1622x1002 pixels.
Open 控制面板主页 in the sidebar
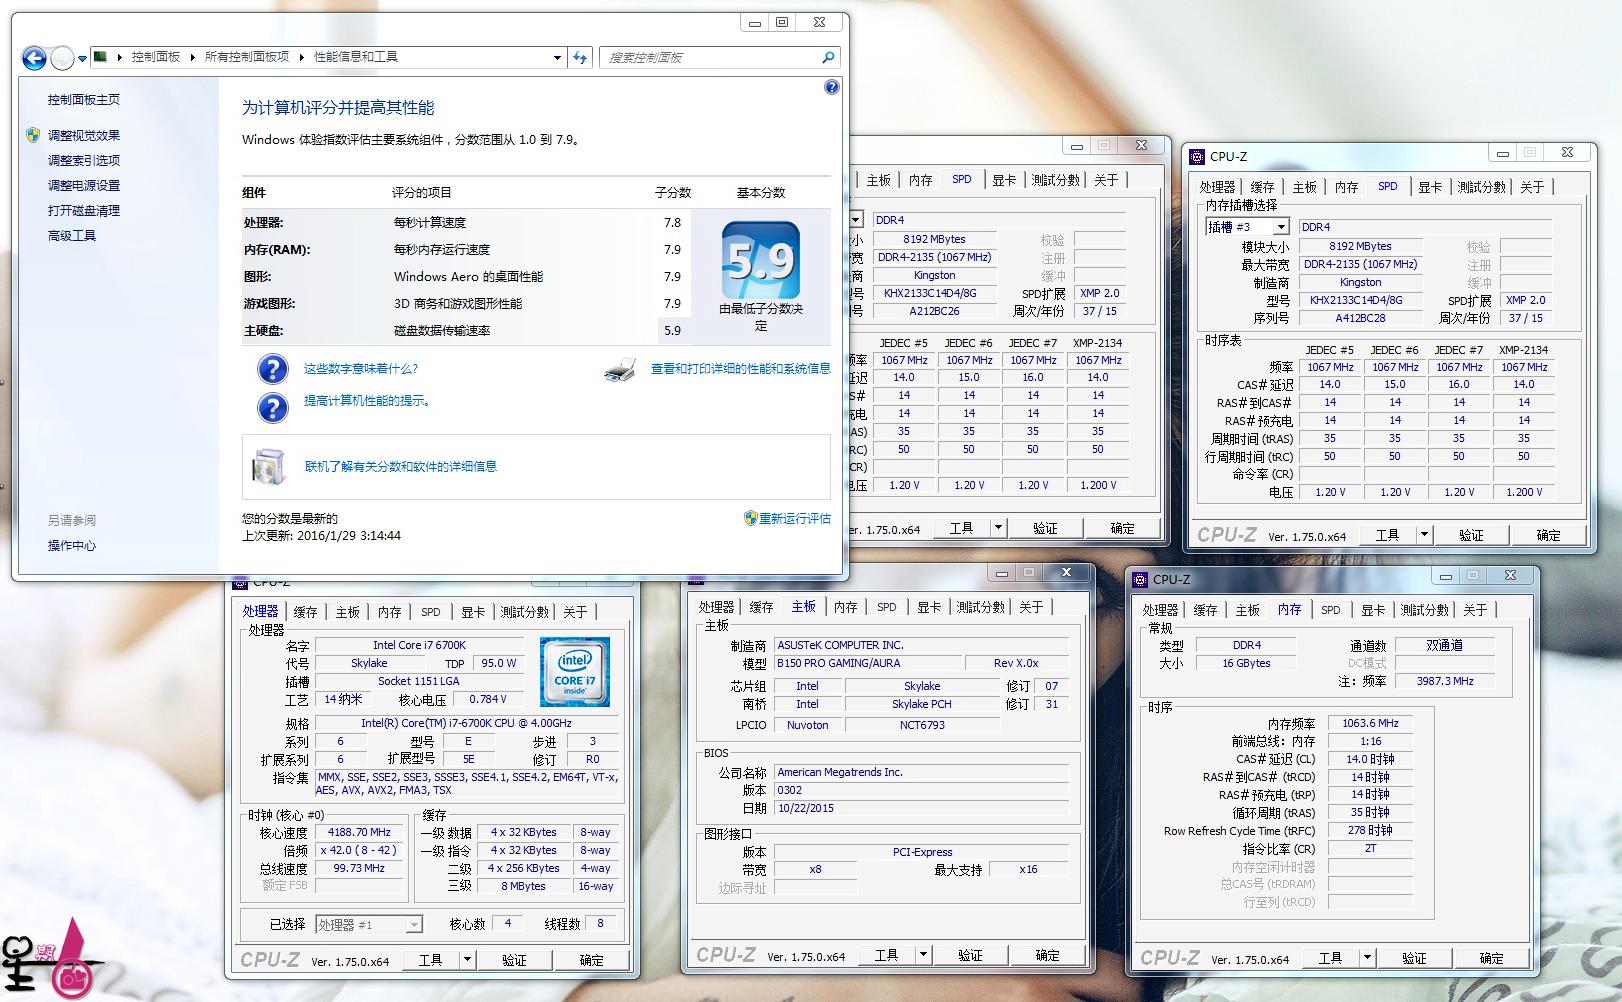point(84,100)
